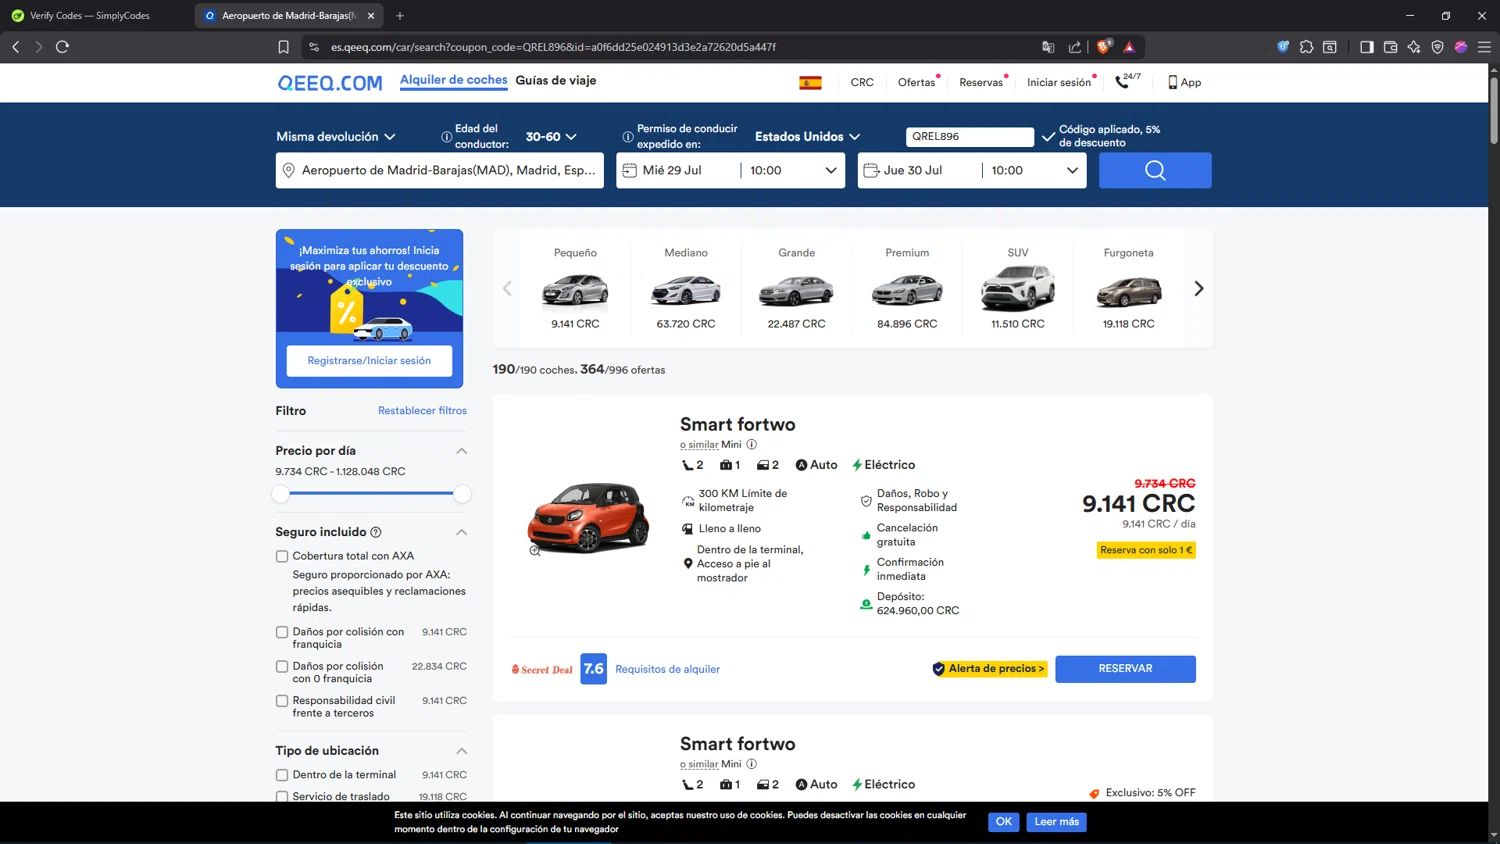
Task: Click the QEEQ.COM logo
Action: [x=330, y=83]
